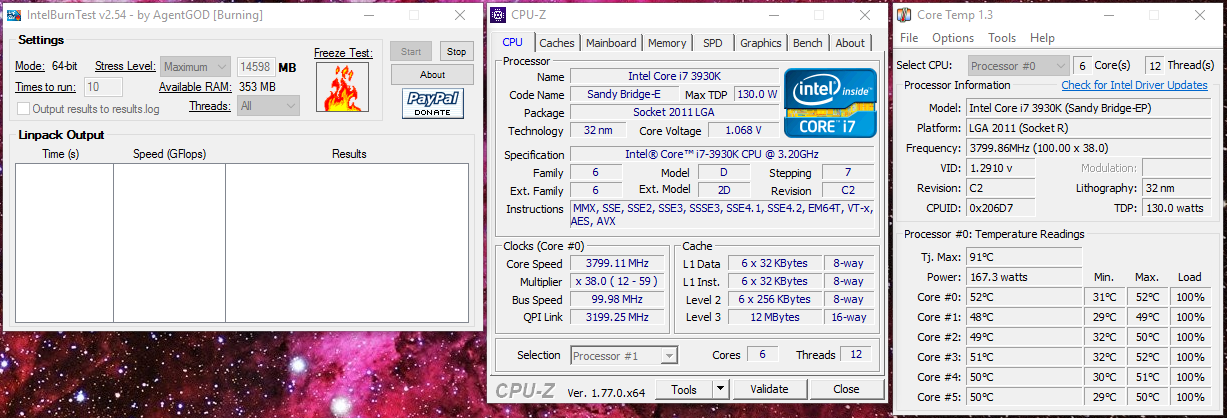The width and height of the screenshot is (1227, 418).
Task: Click the Core(s) count box showing 6
Action: click(x=1081, y=65)
